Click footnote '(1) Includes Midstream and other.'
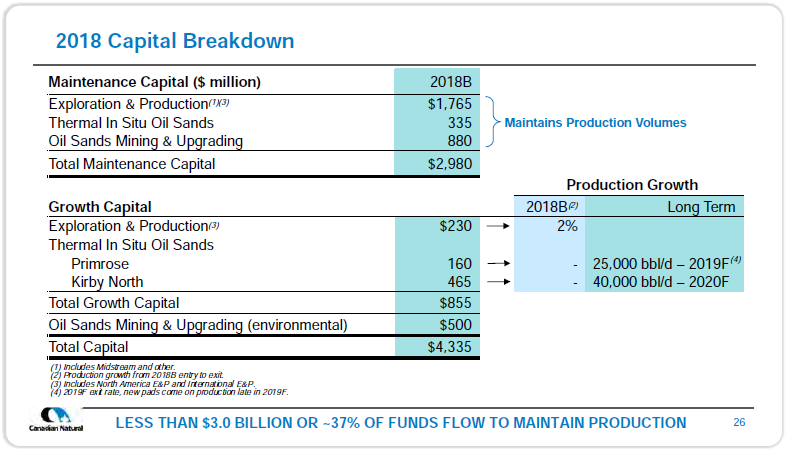 click(113, 367)
